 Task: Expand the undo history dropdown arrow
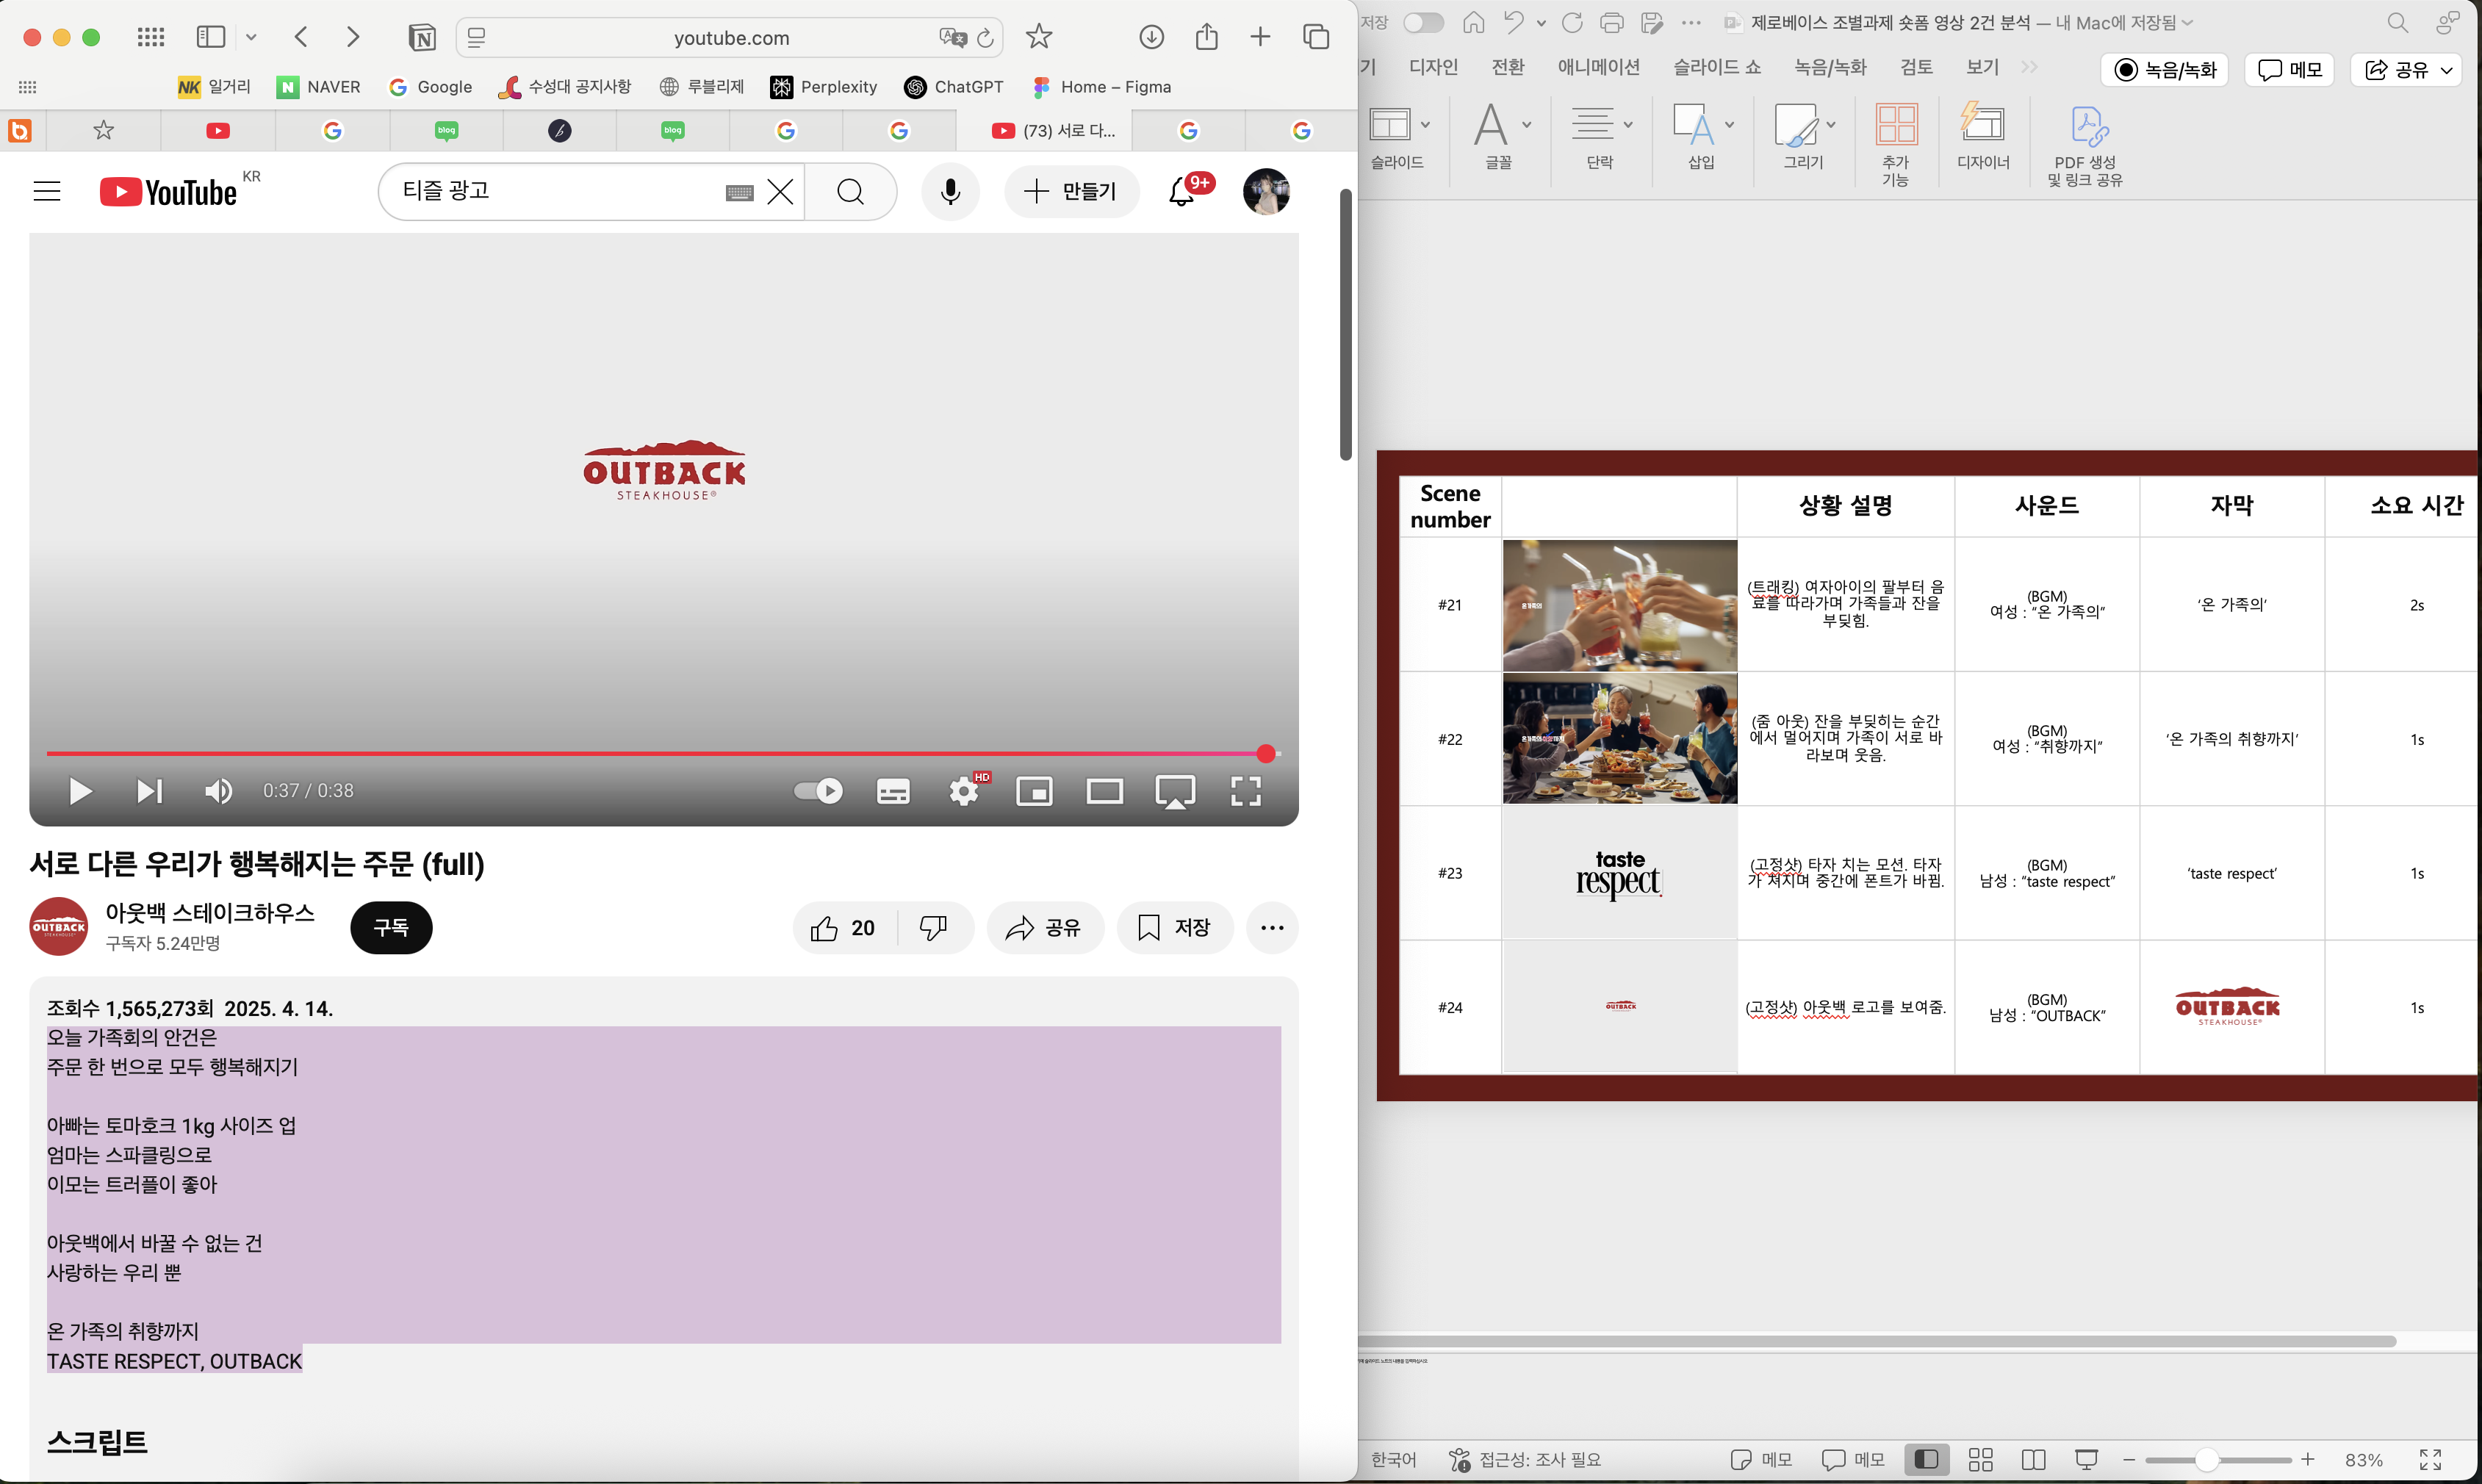point(1541,23)
